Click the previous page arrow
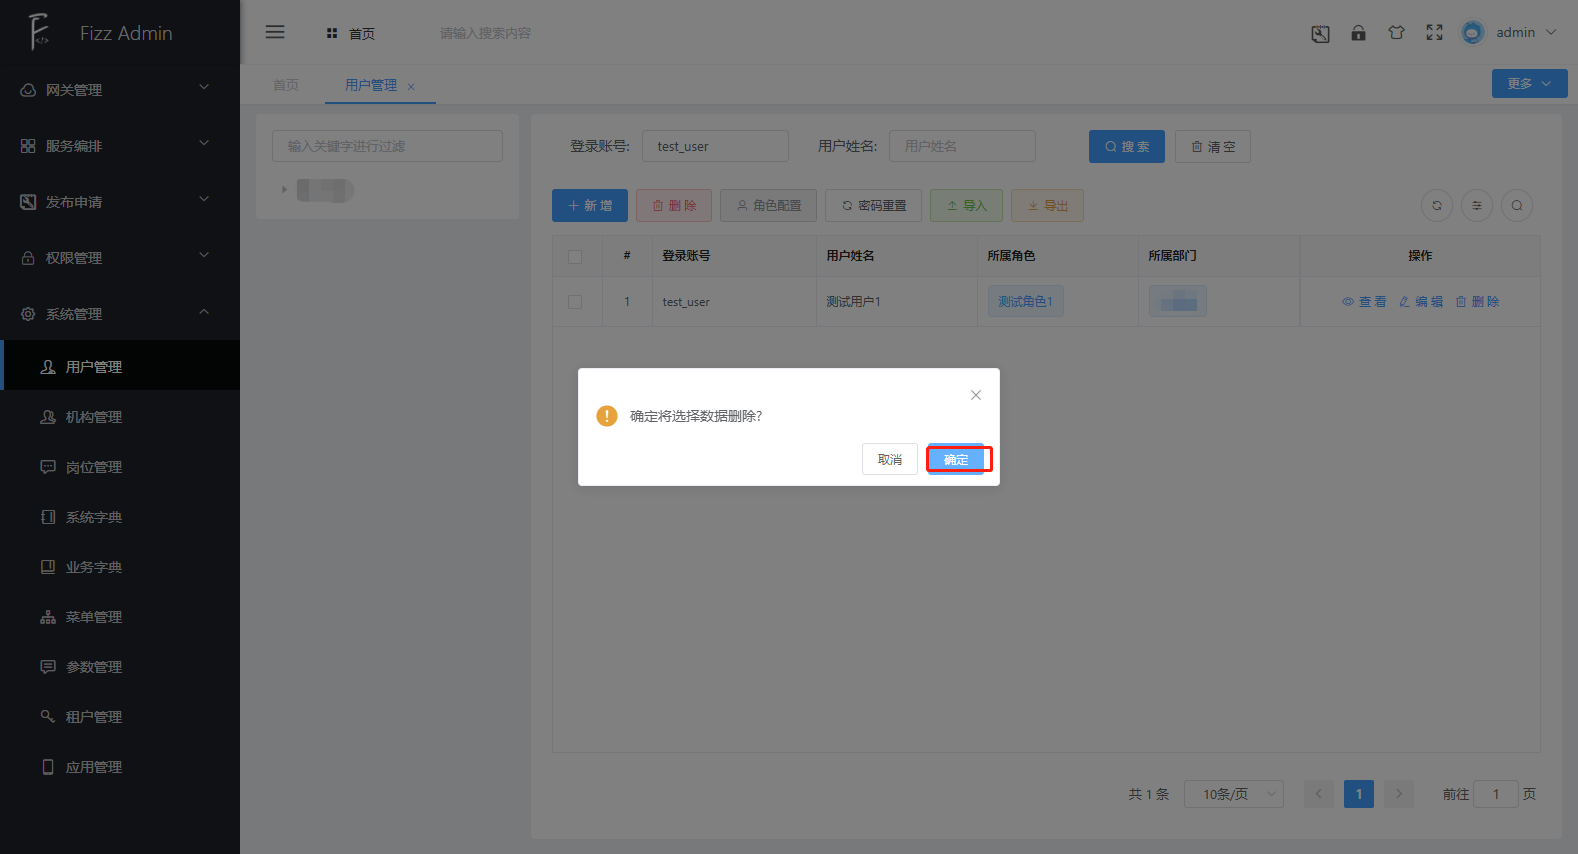This screenshot has width=1578, height=854. [1319, 794]
